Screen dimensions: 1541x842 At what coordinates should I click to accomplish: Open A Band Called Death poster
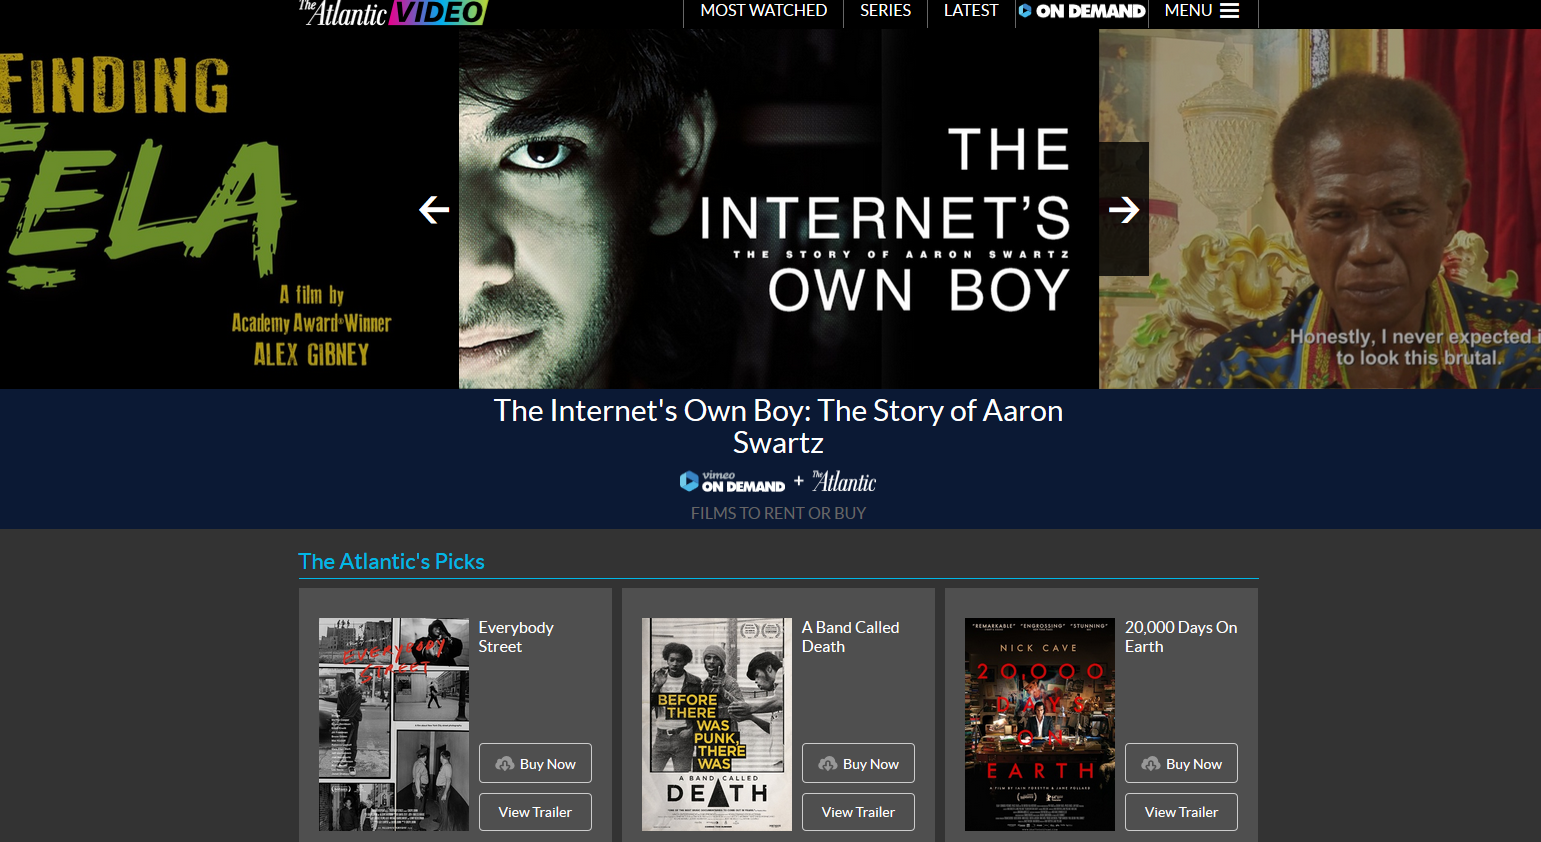click(717, 725)
